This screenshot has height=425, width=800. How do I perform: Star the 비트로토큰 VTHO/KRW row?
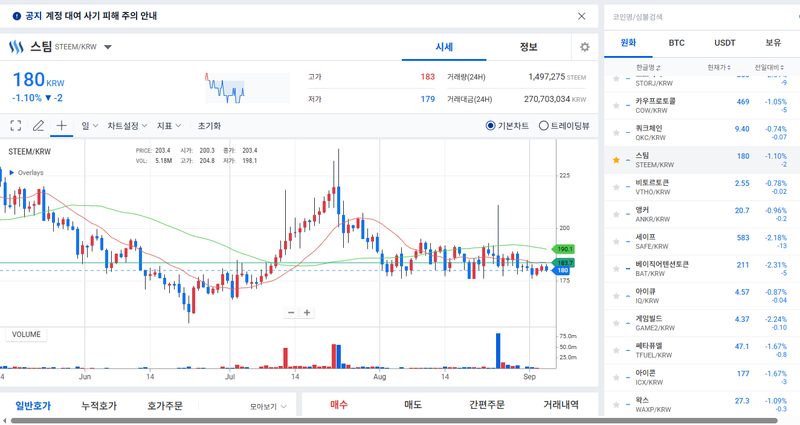[x=616, y=187]
